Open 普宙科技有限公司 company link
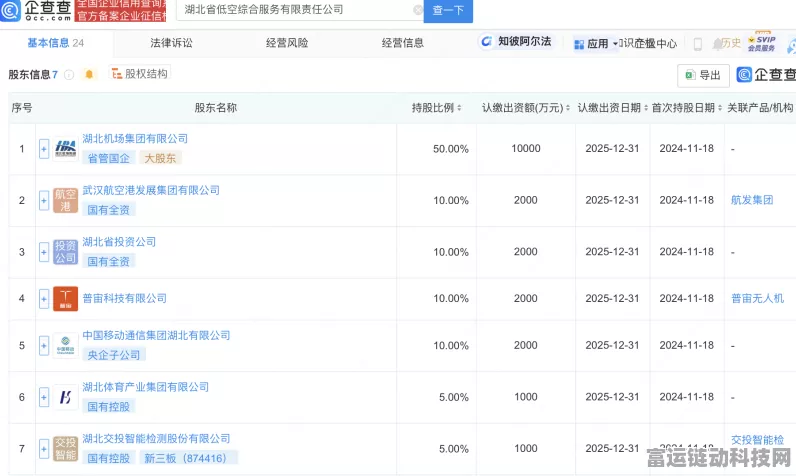This screenshot has height=476, width=796. [x=124, y=298]
